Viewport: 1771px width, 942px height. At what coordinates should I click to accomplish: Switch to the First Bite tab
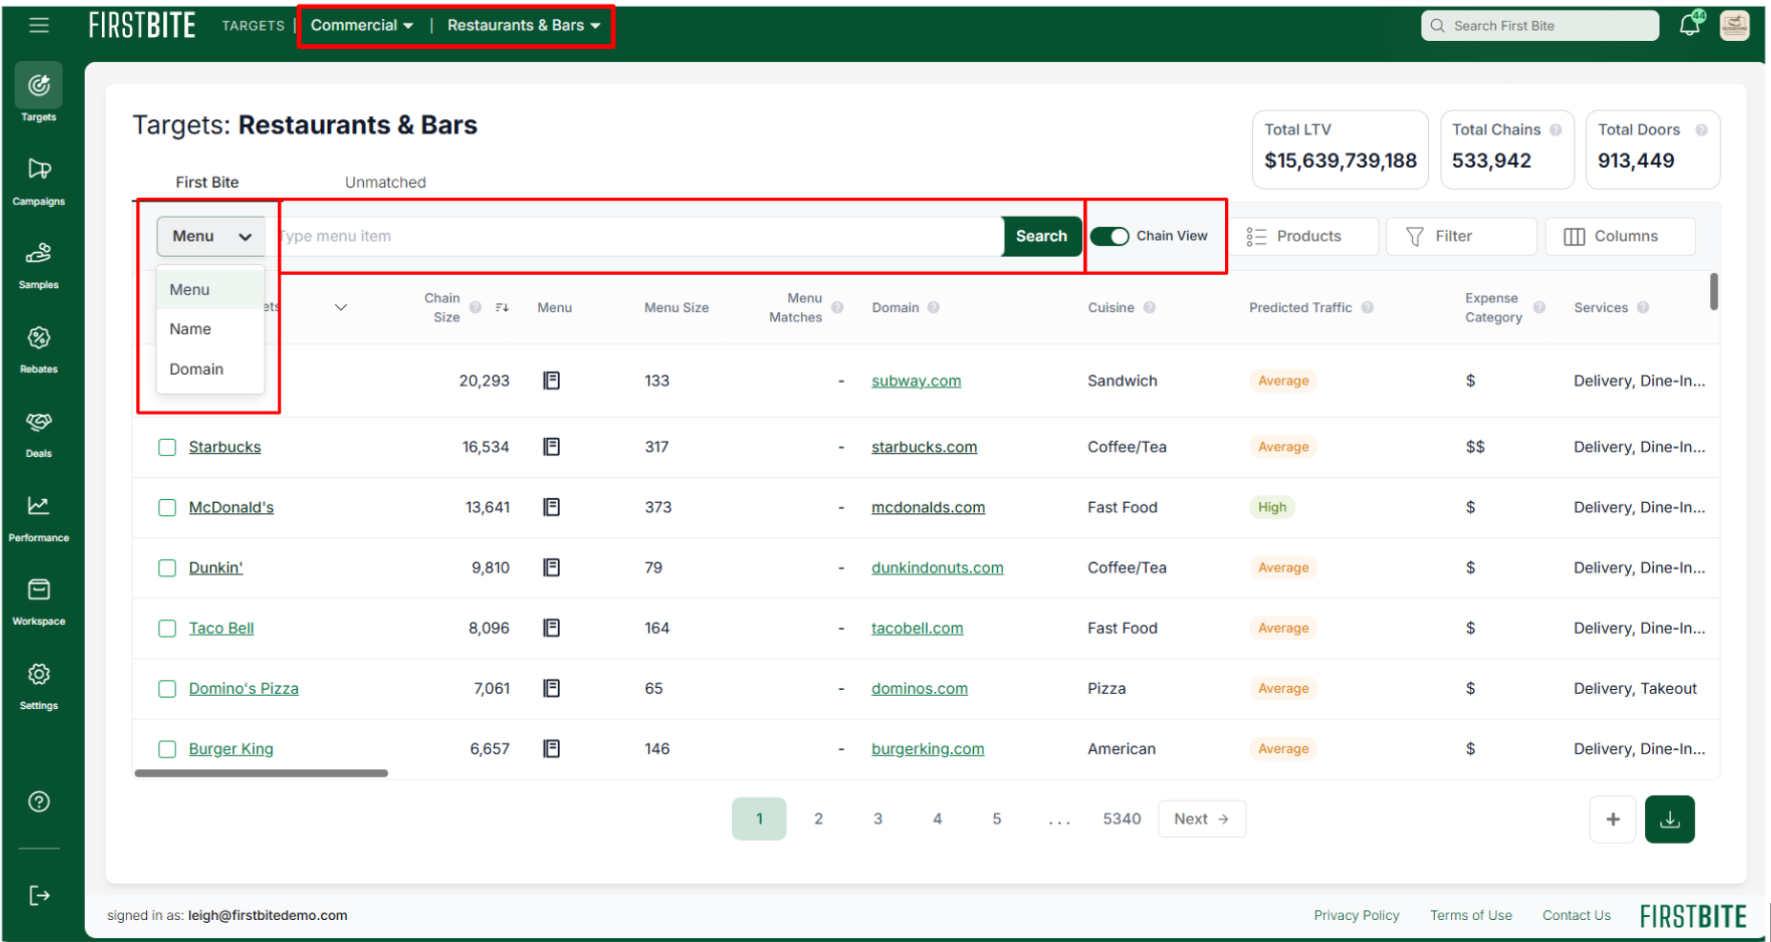(207, 182)
